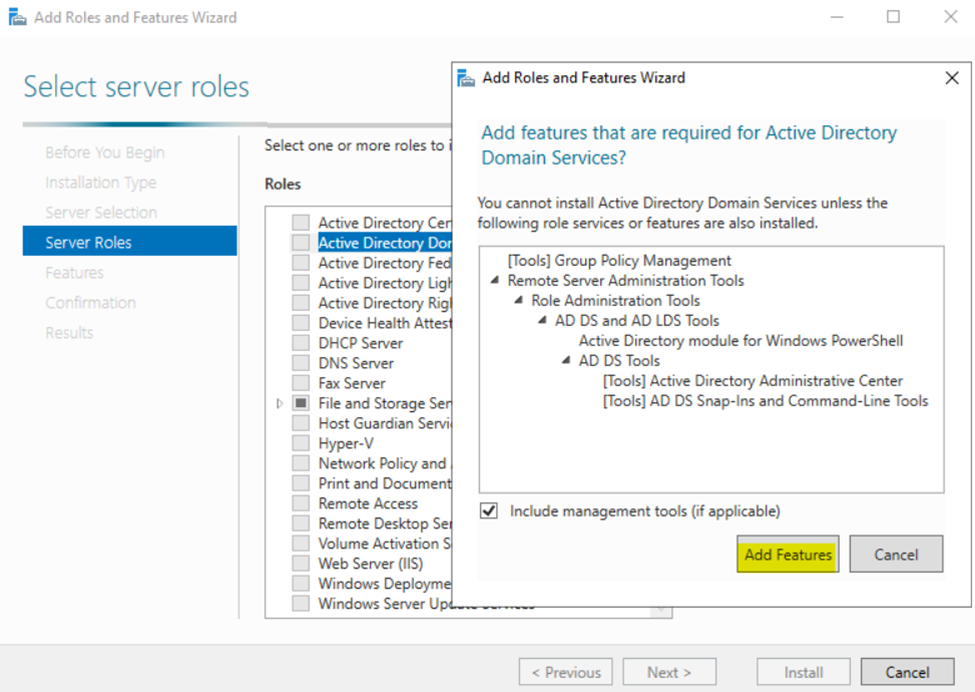
Task: Minimize the main wizard window
Action: pyautogui.click(x=837, y=17)
